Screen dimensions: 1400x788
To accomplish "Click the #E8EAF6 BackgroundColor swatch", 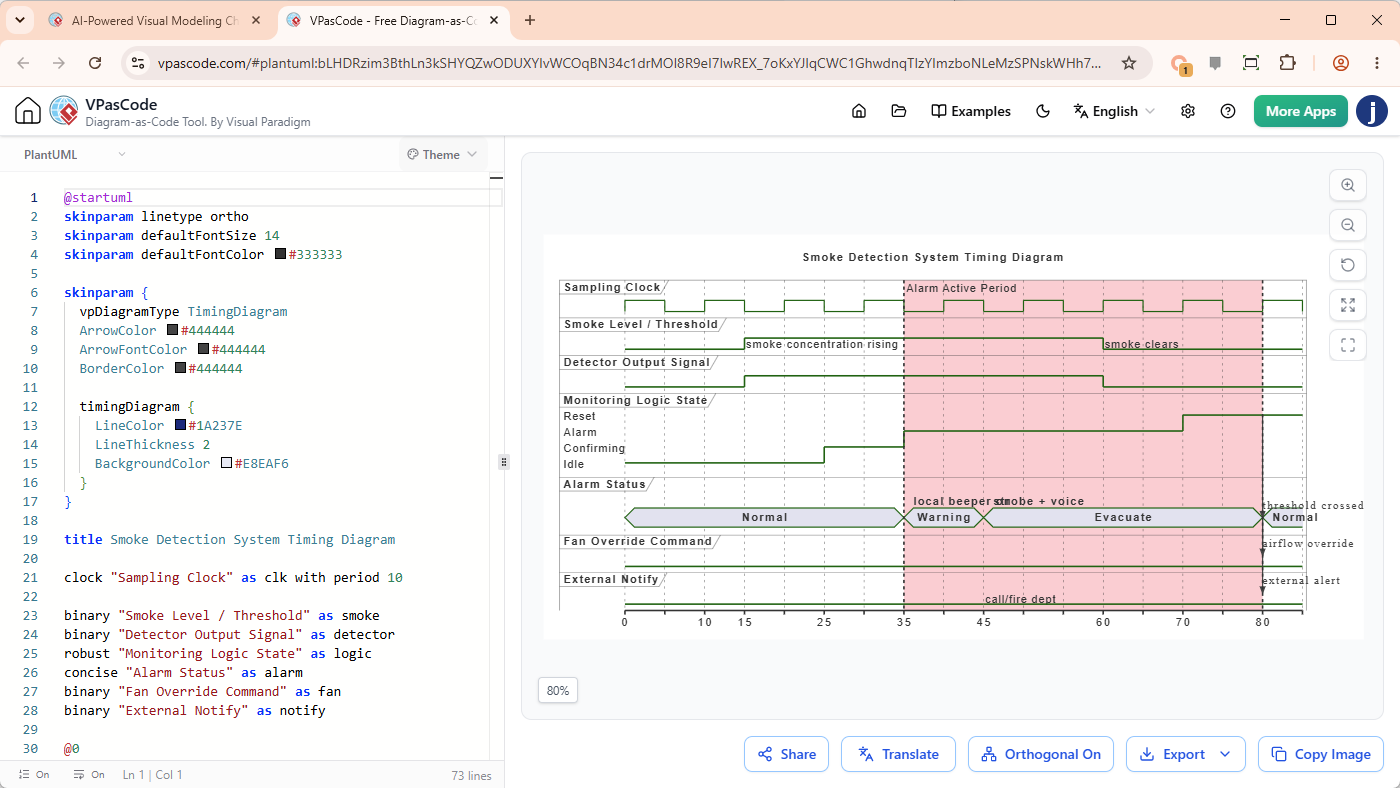I will (226, 464).
